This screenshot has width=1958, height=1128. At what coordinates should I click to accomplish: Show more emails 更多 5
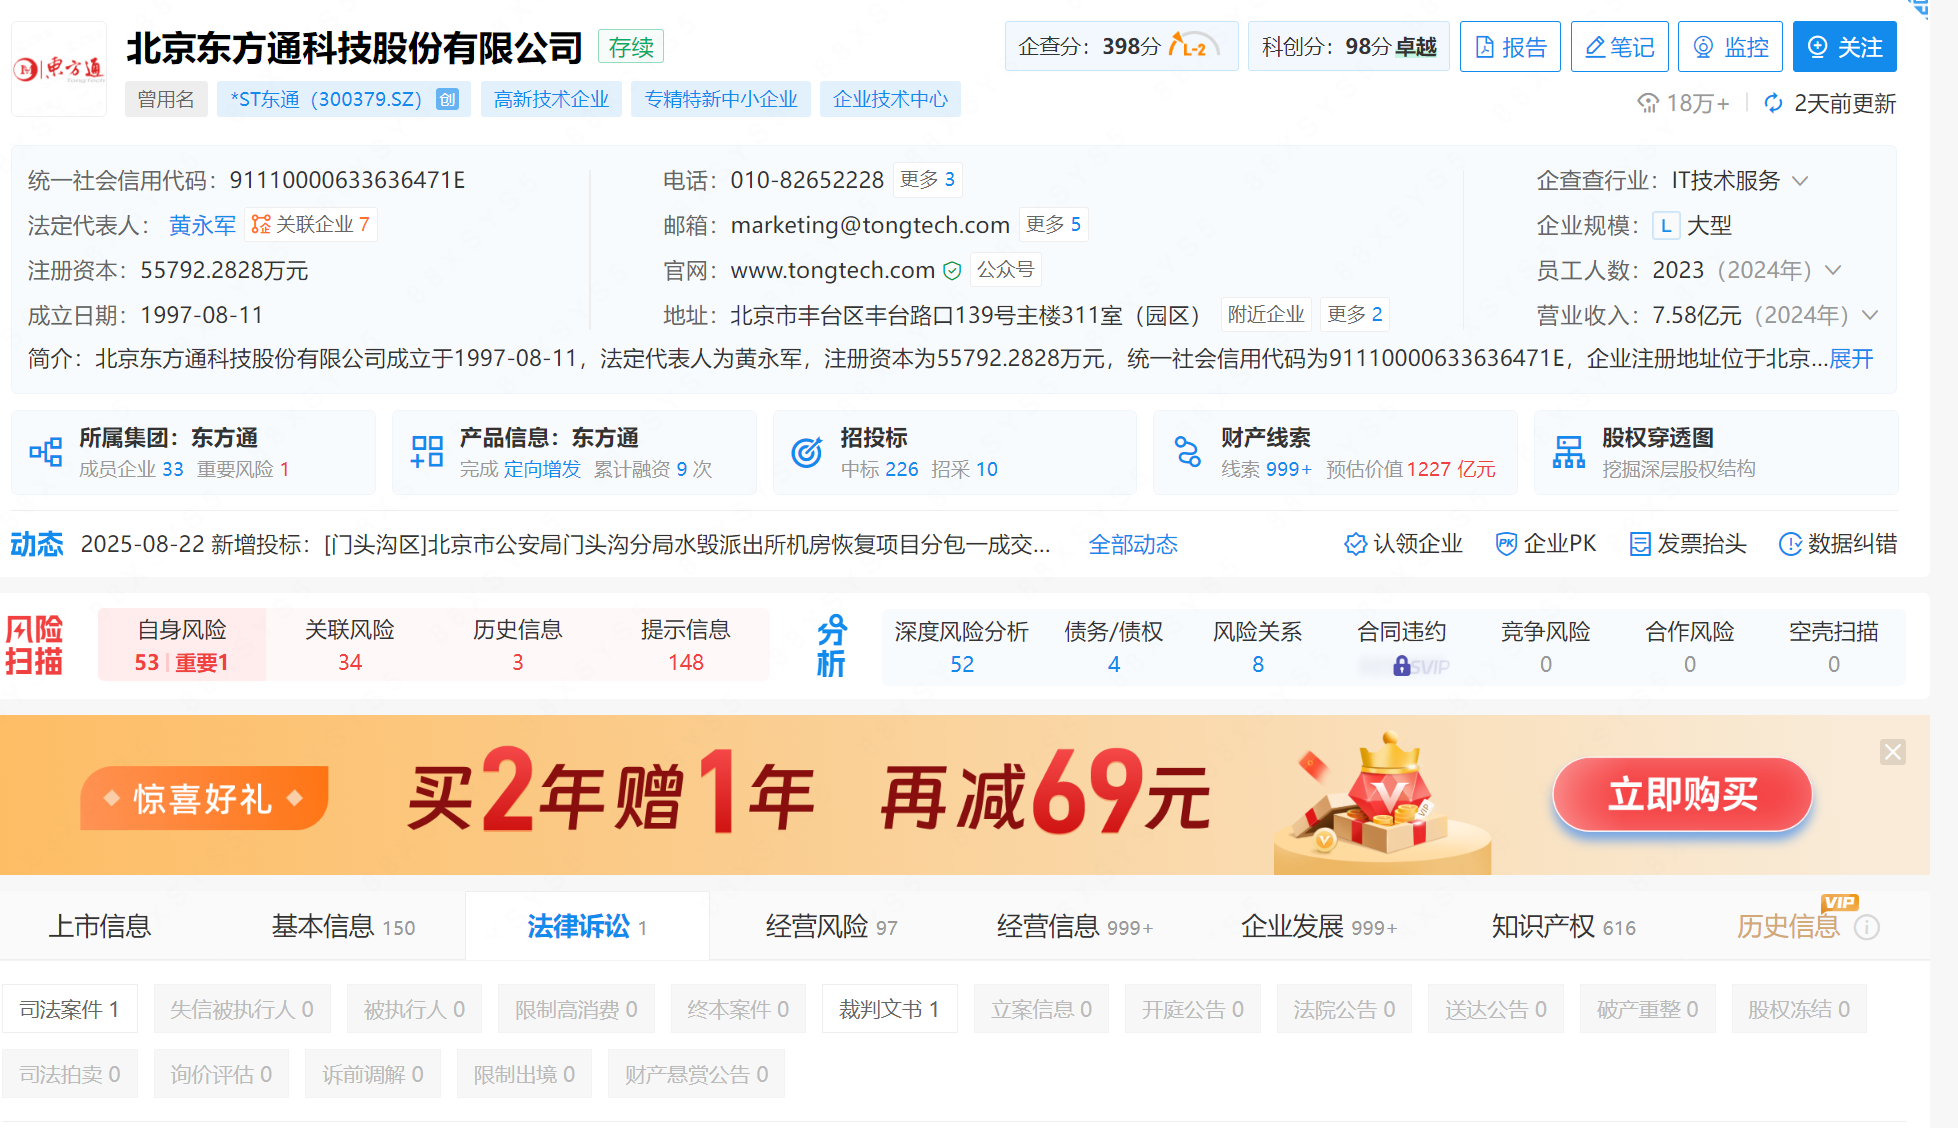tap(1053, 224)
